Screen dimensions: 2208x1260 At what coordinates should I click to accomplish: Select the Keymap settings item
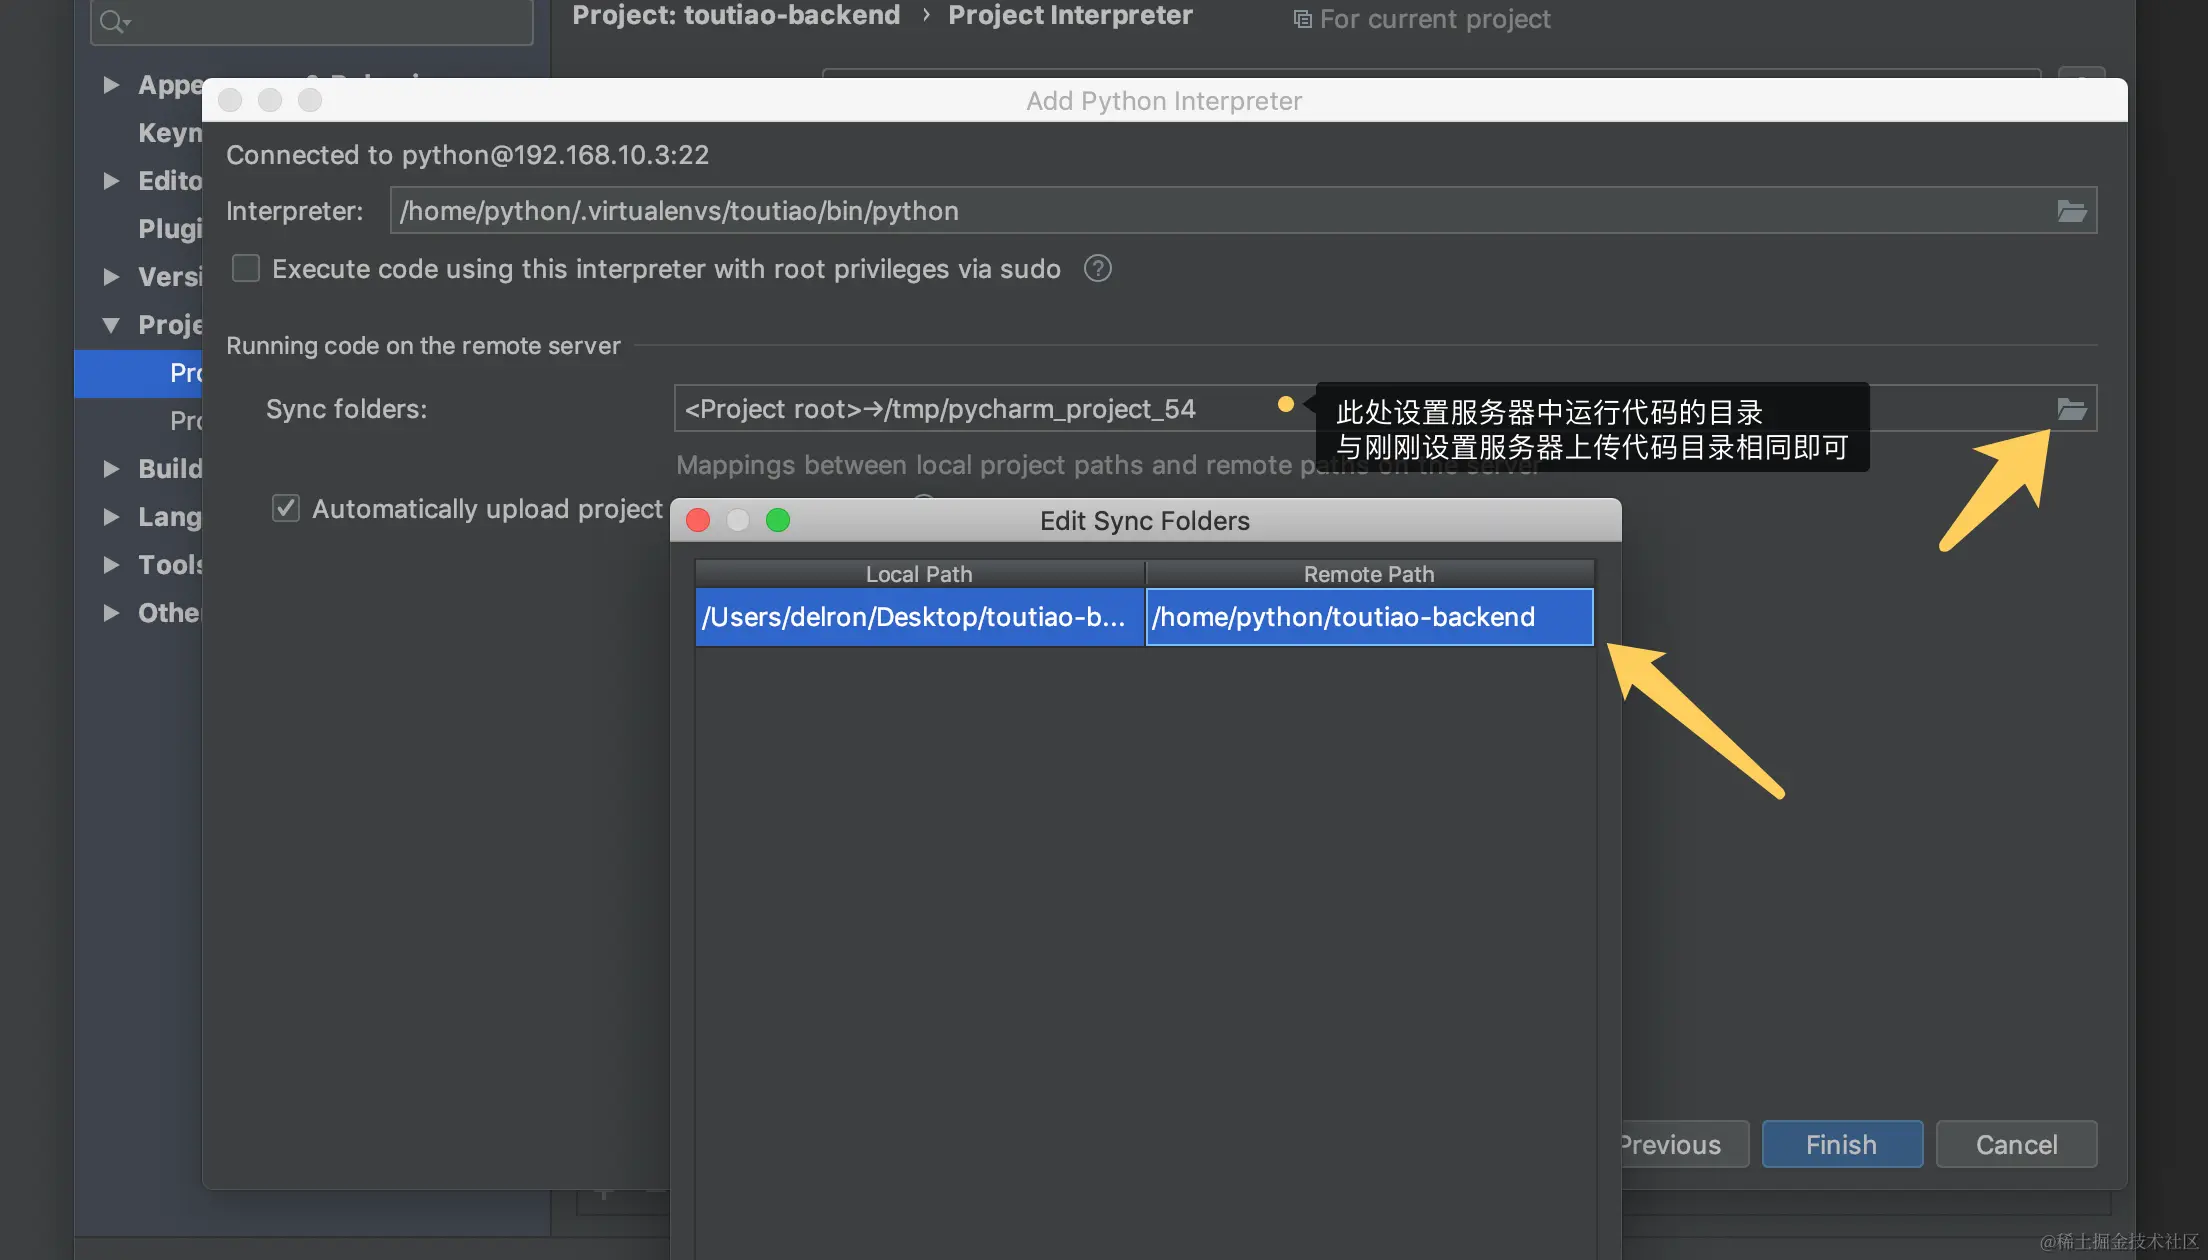point(169,133)
